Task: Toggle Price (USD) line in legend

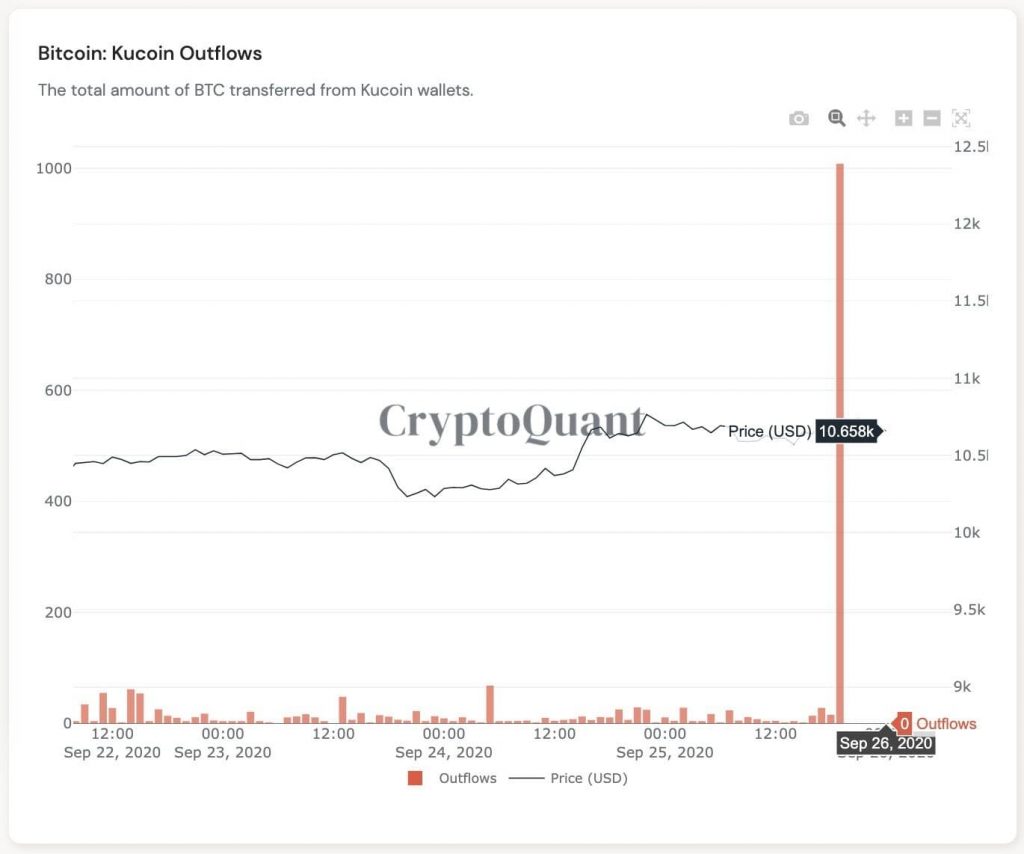Action: (588, 778)
